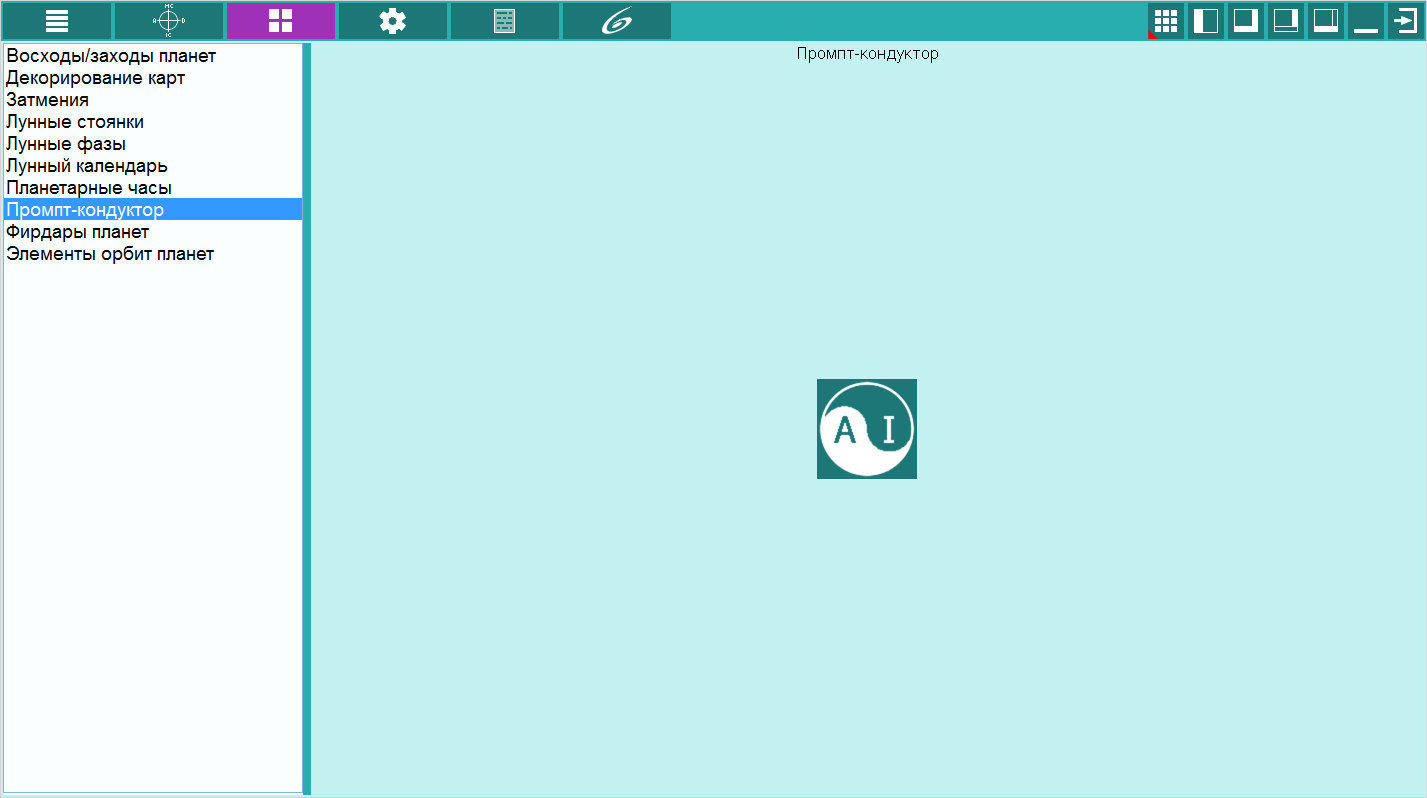Switch to bottom-and-right panel layout icon
This screenshot has height=798, width=1427.
click(1246, 21)
